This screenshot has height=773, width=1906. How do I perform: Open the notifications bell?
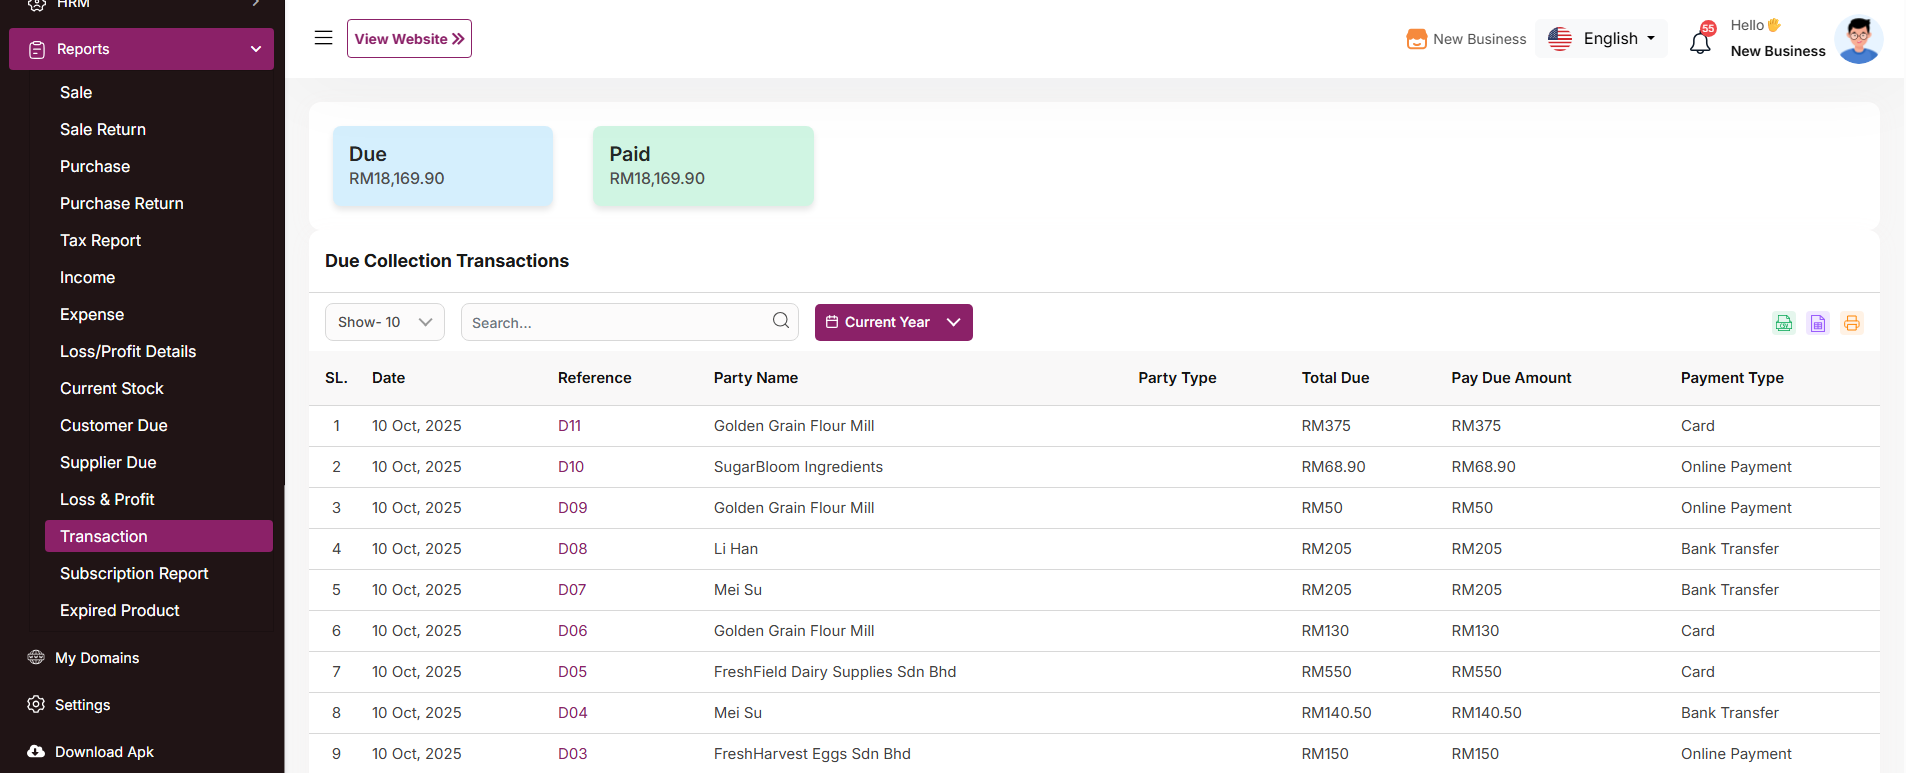point(1700,42)
